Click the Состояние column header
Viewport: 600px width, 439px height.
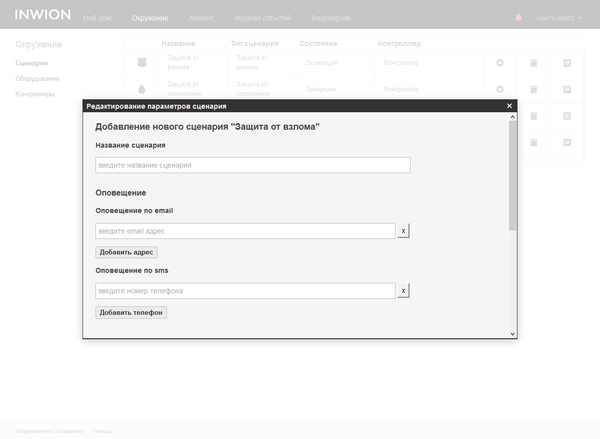318,44
